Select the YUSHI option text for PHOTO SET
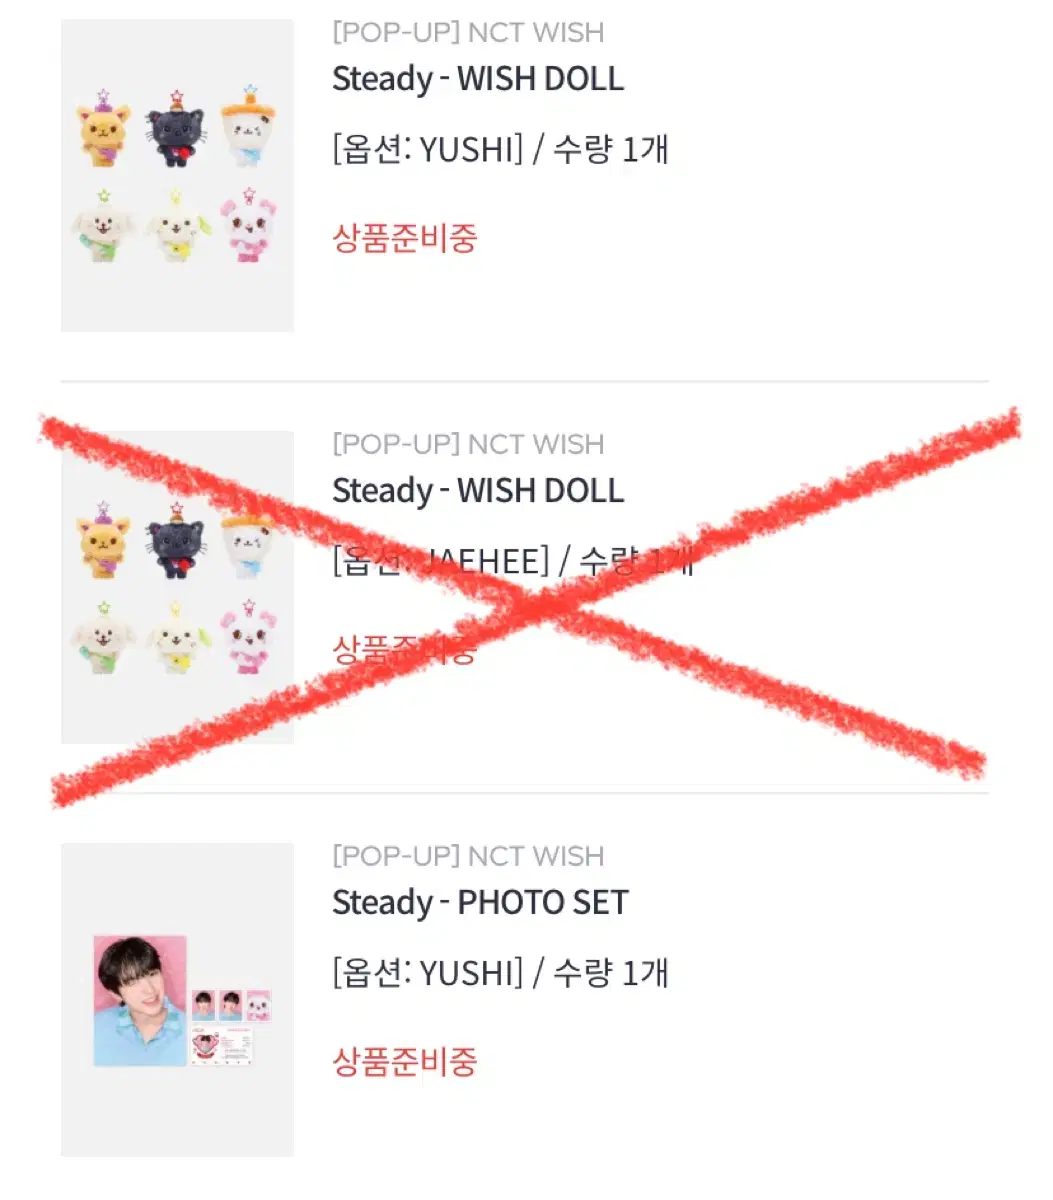Screen dimensions: 1053x1200 point(500,974)
